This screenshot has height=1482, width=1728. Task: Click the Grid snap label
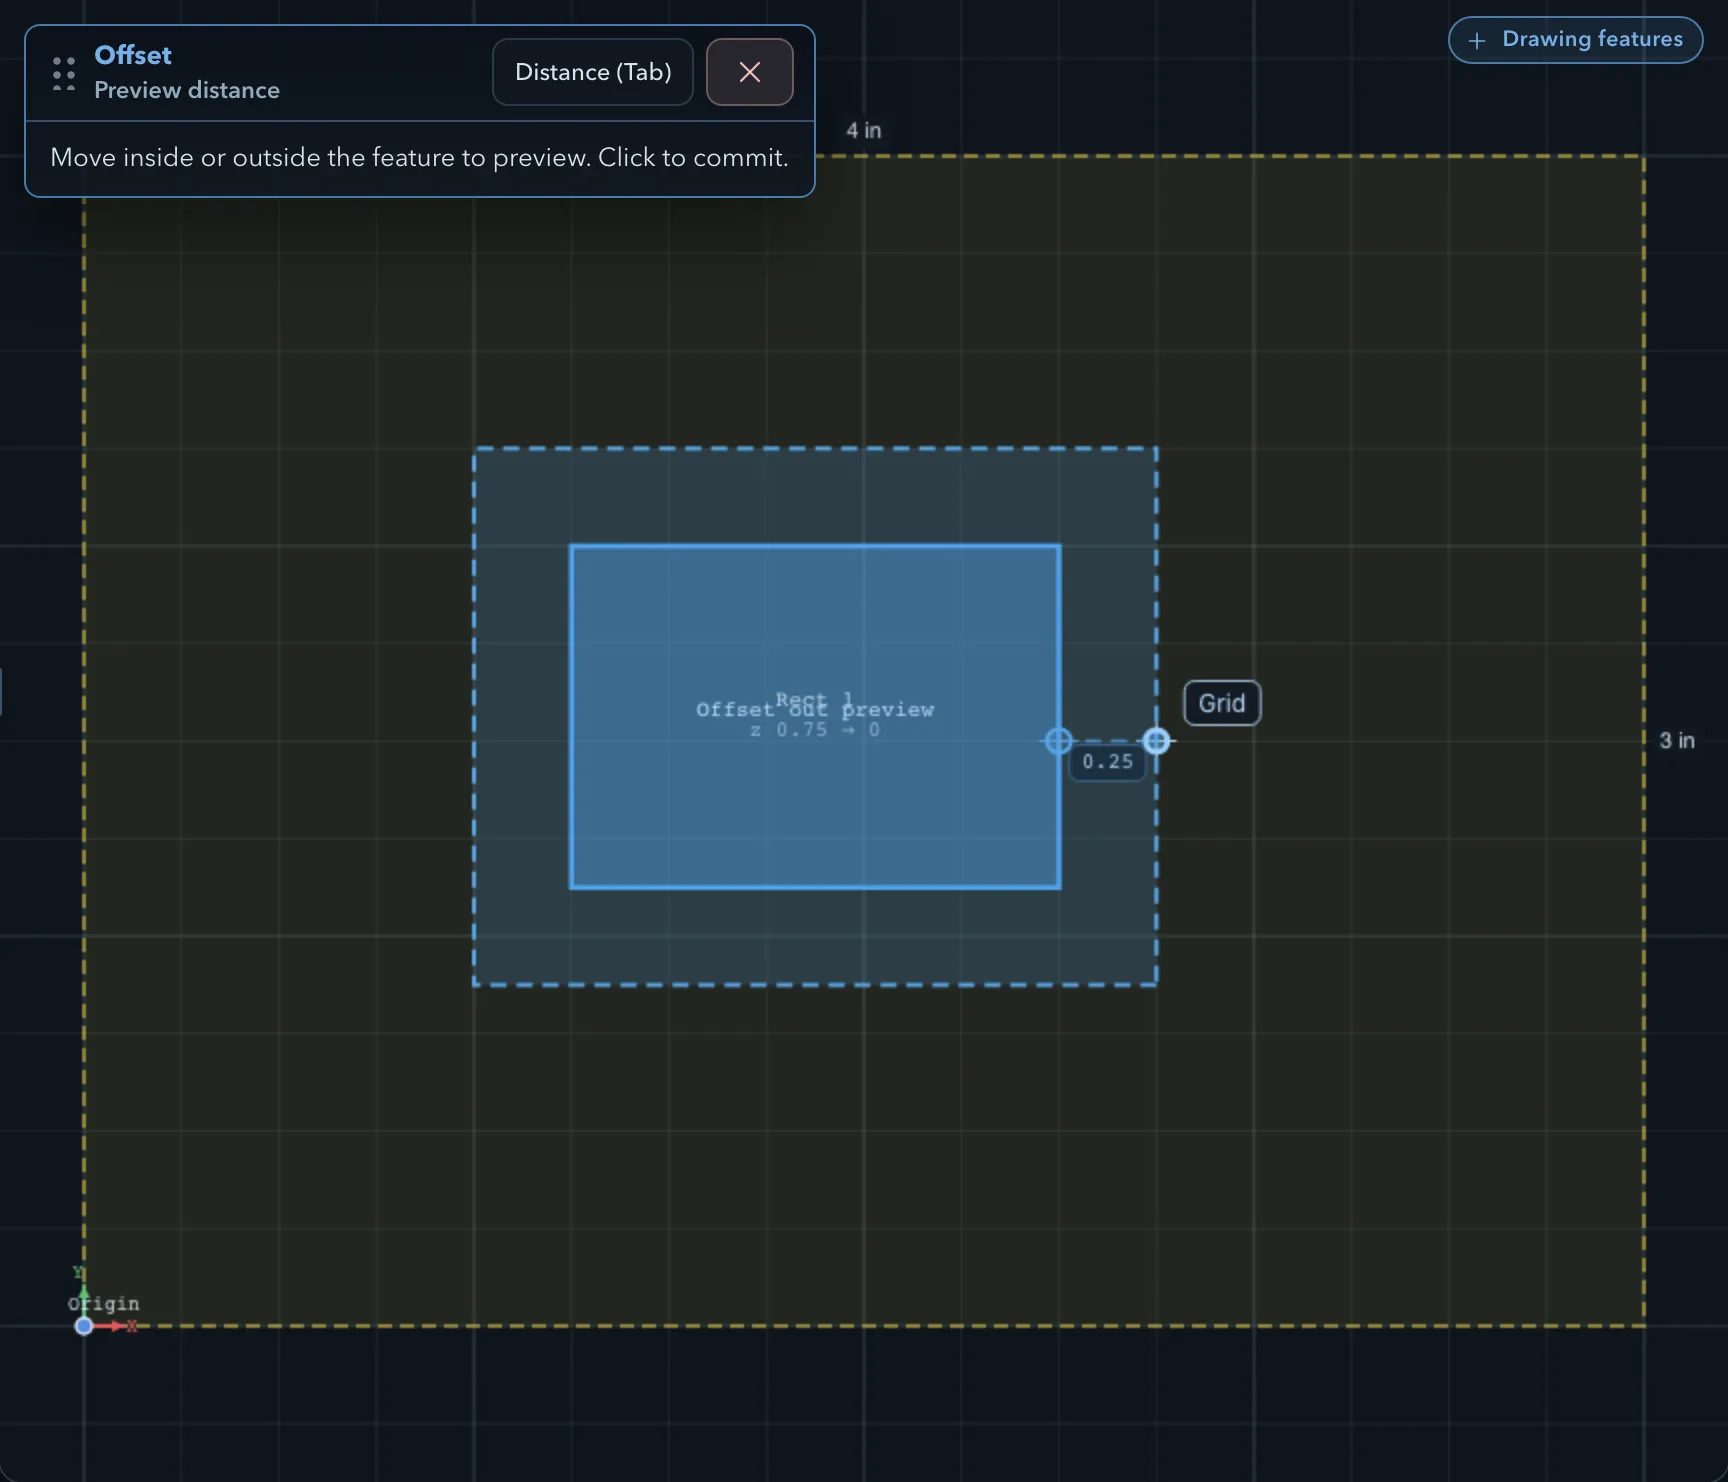click(x=1222, y=703)
